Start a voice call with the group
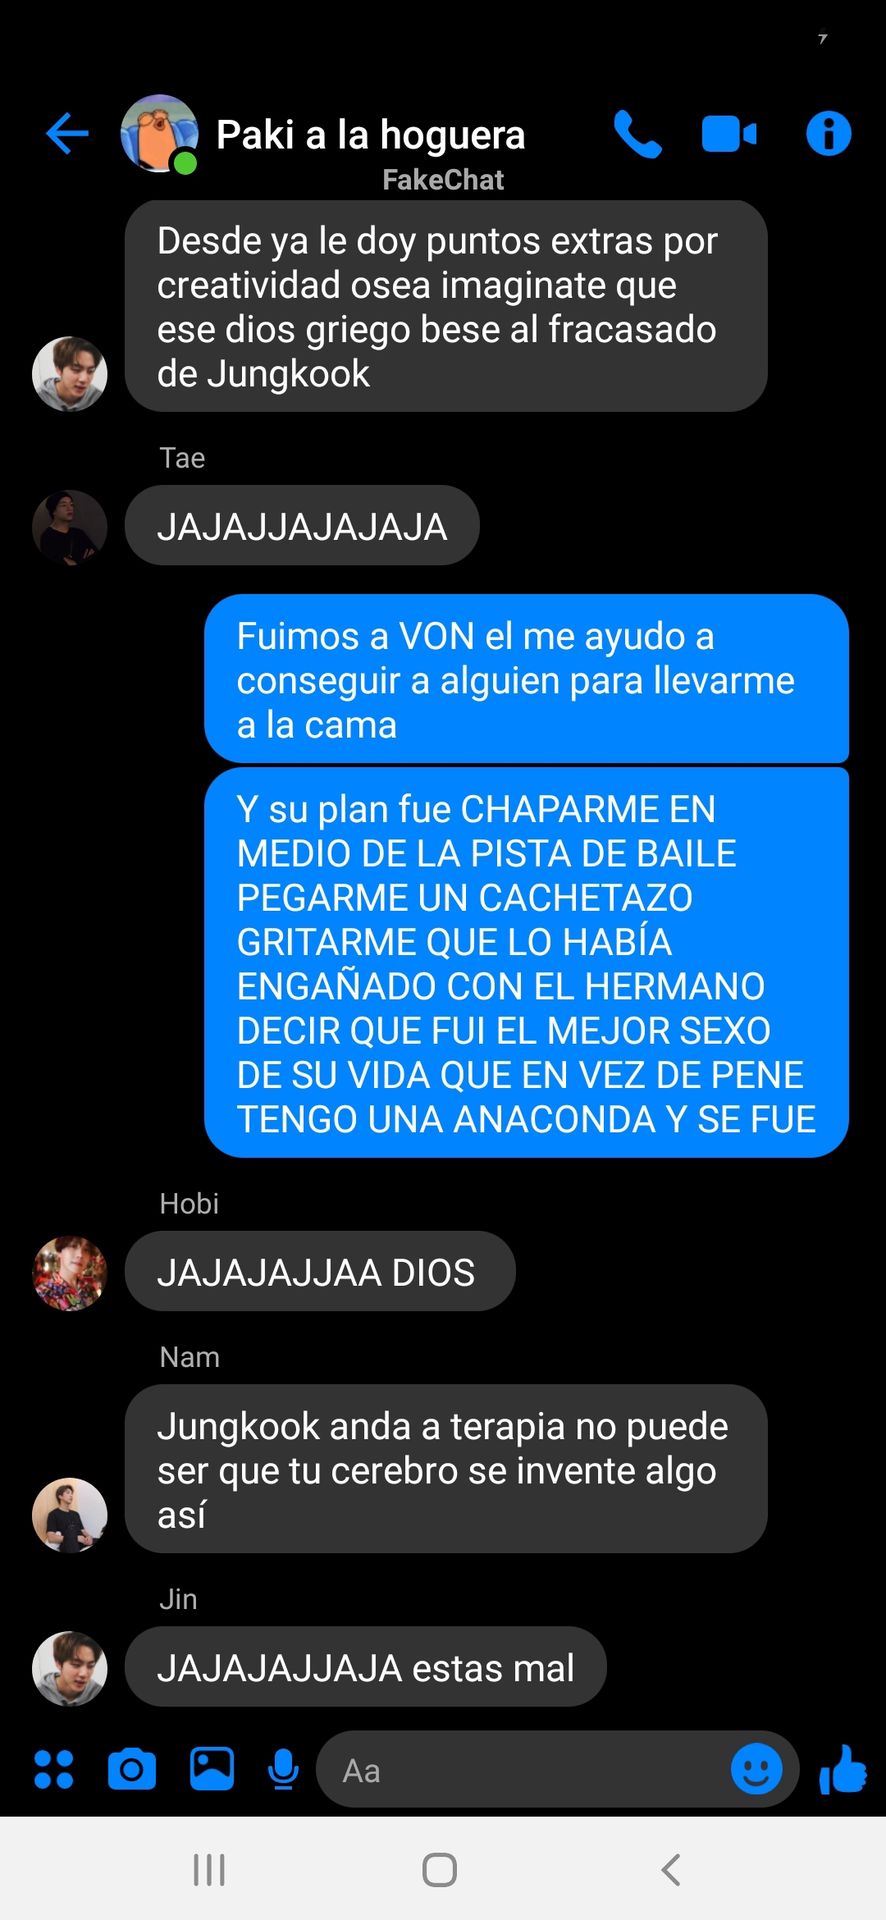 637,134
